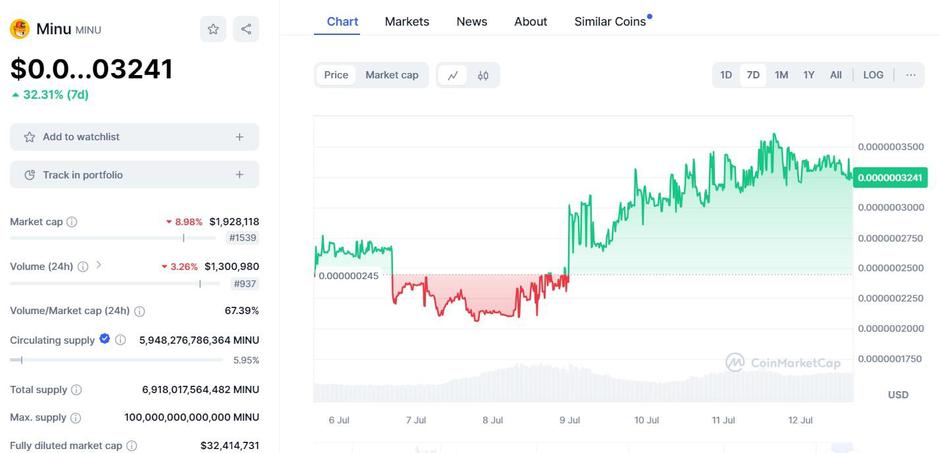Toggle chart to Market cap view

(x=392, y=75)
